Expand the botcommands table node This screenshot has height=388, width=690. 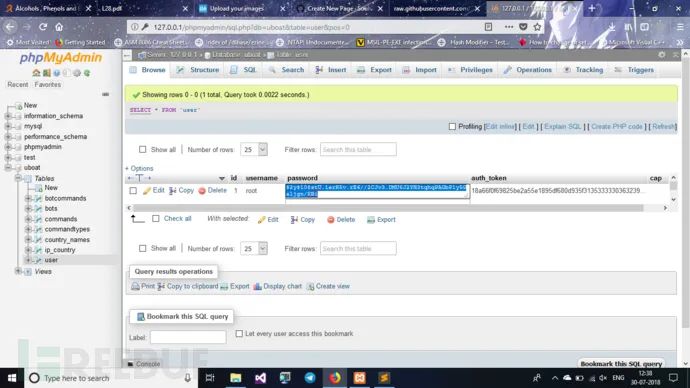[x=29, y=198]
